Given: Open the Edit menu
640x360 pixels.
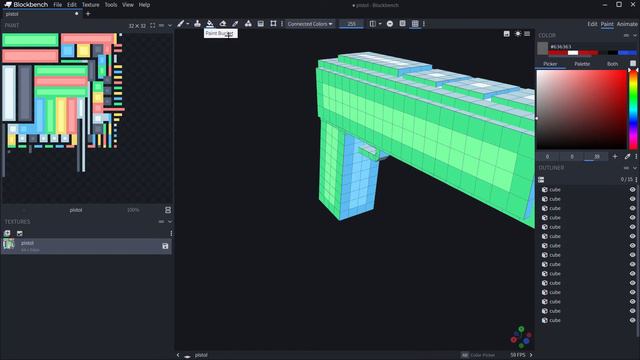Looking at the screenshot, I should click(x=72, y=5).
